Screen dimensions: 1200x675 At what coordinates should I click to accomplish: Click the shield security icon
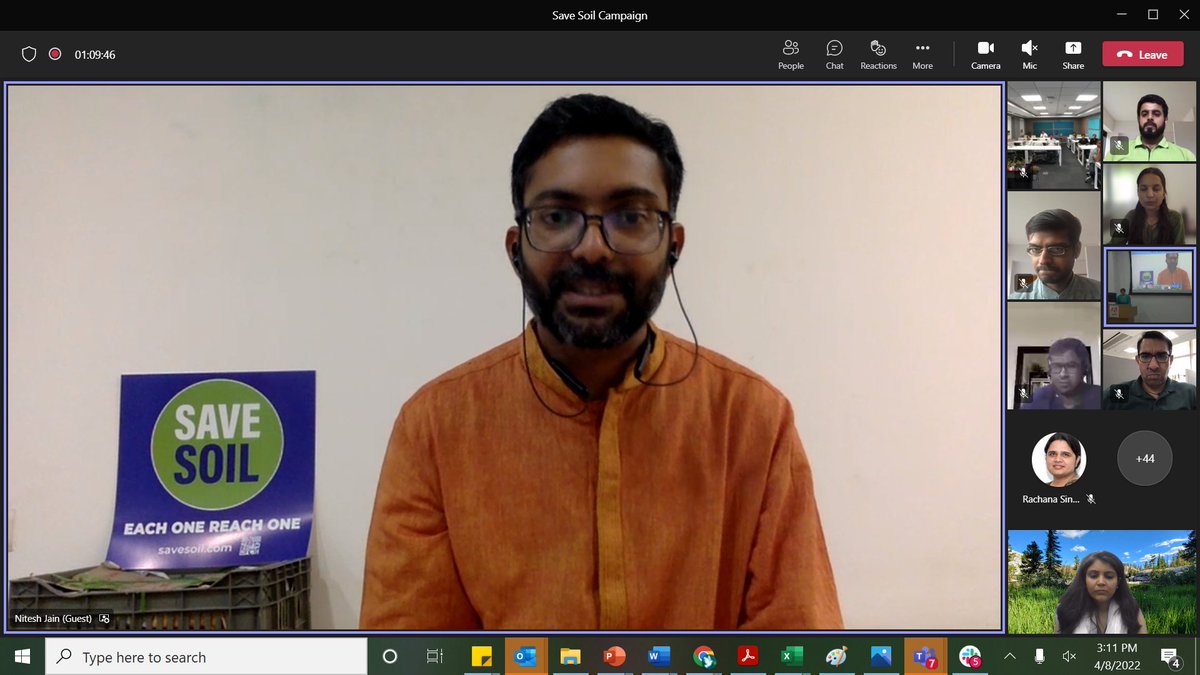pyautogui.click(x=29, y=54)
